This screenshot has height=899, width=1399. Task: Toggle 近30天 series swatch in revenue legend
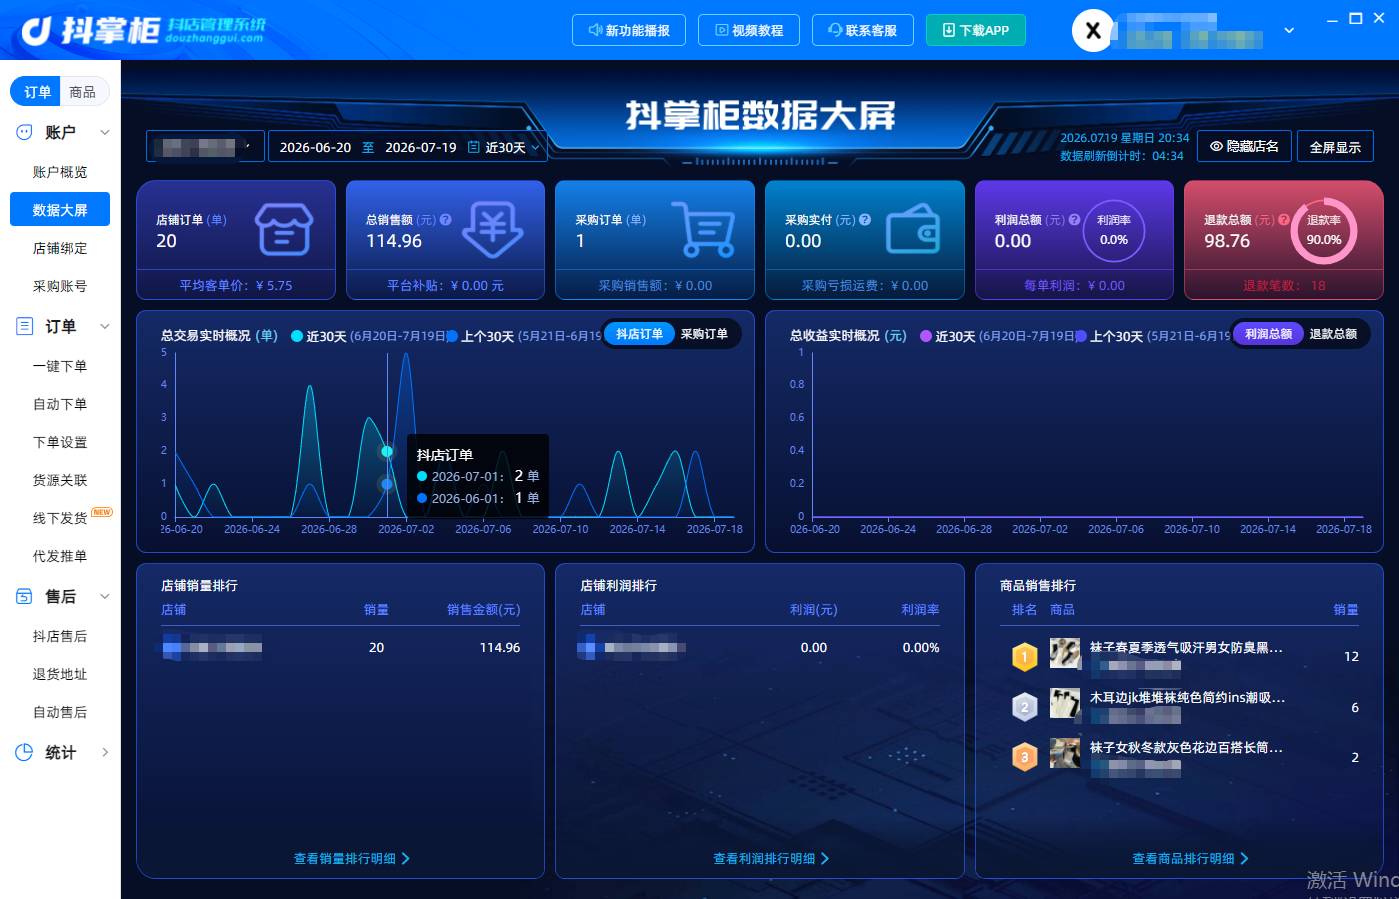click(x=926, y=336)
